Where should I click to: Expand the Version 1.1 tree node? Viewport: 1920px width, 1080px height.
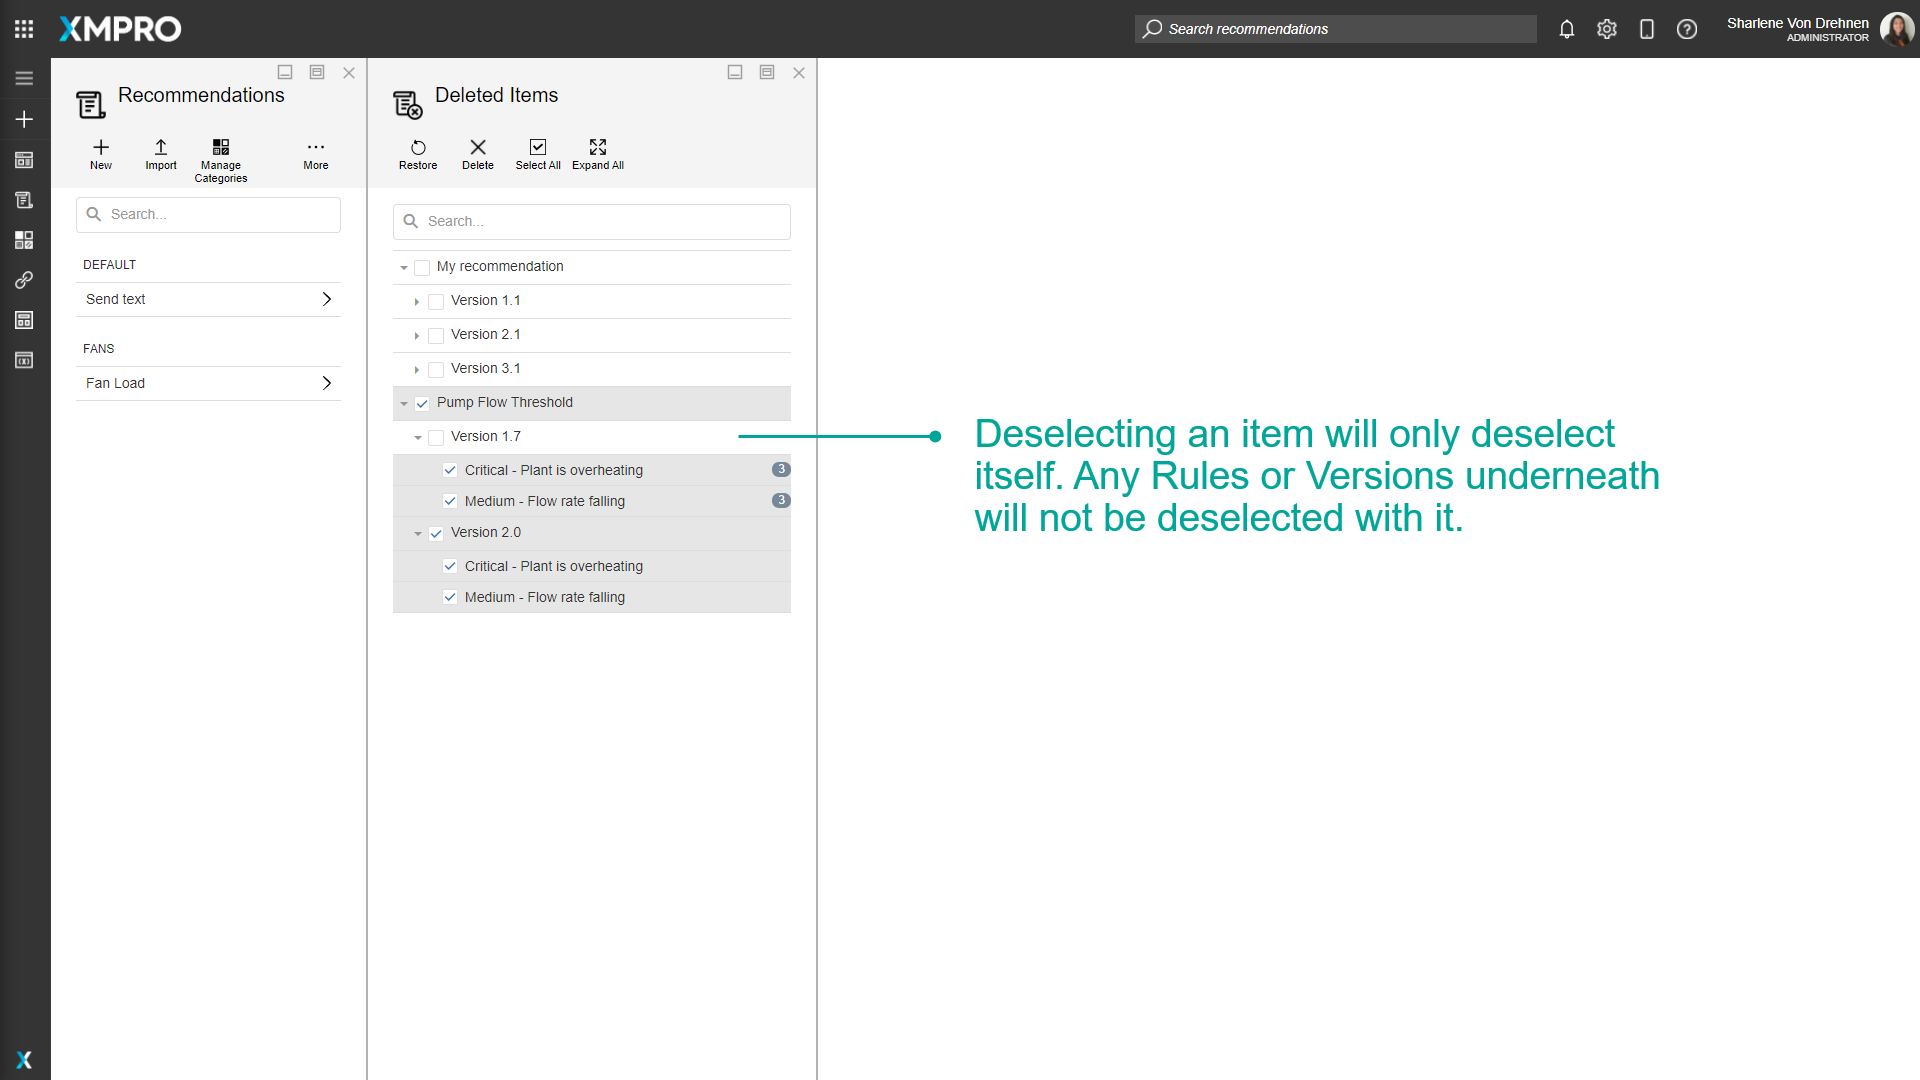click(x=417, y=301)
